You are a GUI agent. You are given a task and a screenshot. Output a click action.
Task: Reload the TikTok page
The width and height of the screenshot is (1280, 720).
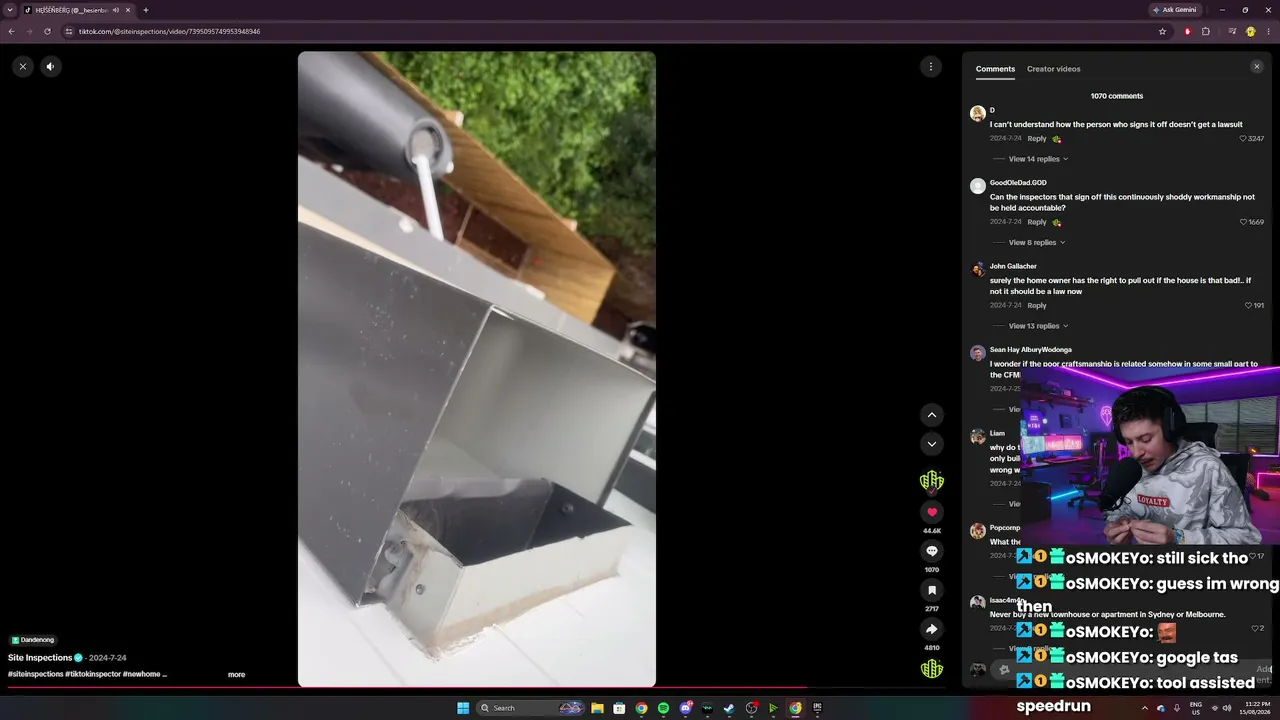pos(47,31)
